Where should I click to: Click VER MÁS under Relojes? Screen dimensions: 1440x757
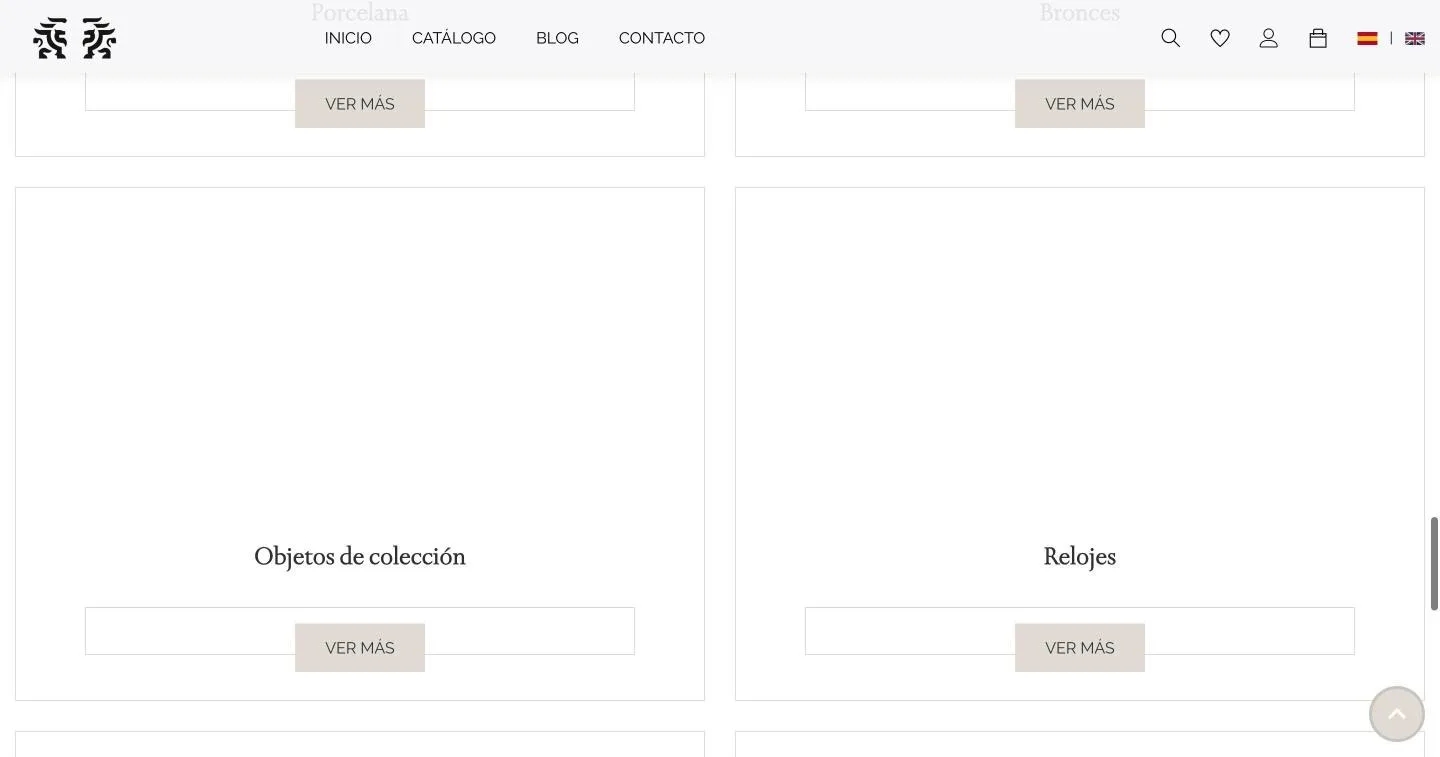(x=1080, y=648)
